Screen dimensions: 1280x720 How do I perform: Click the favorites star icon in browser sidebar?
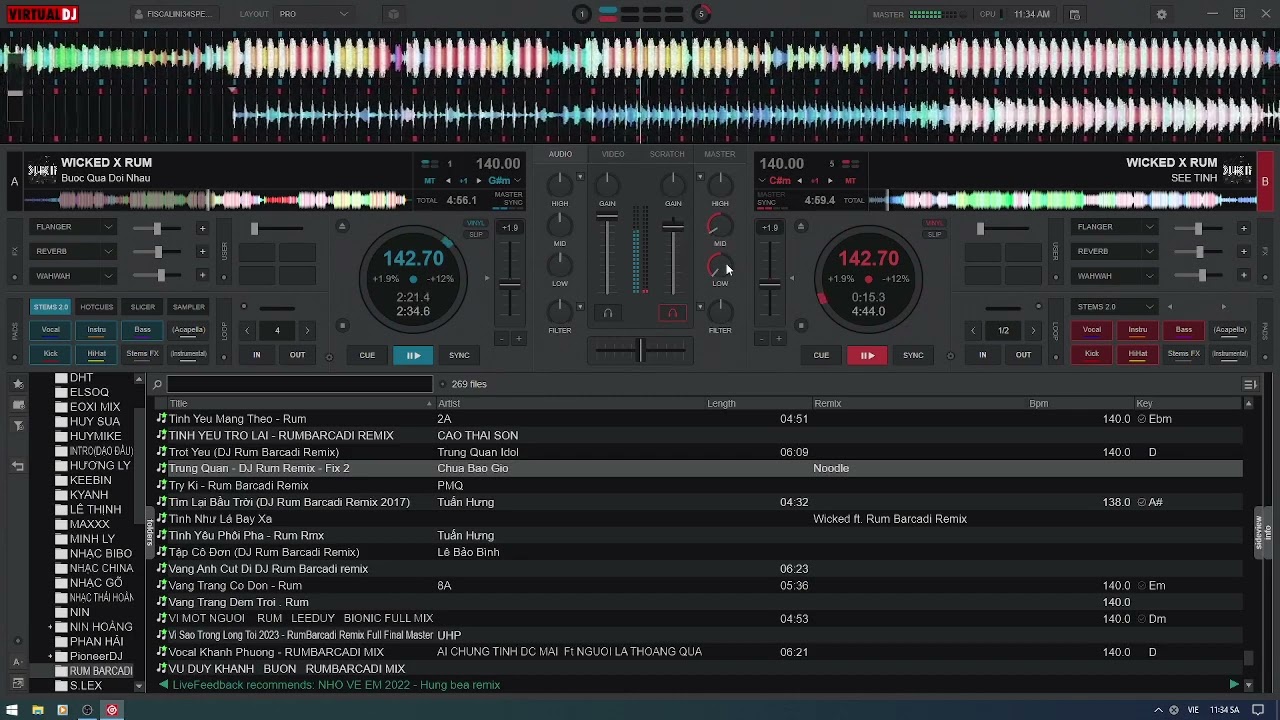coord(18,384)
